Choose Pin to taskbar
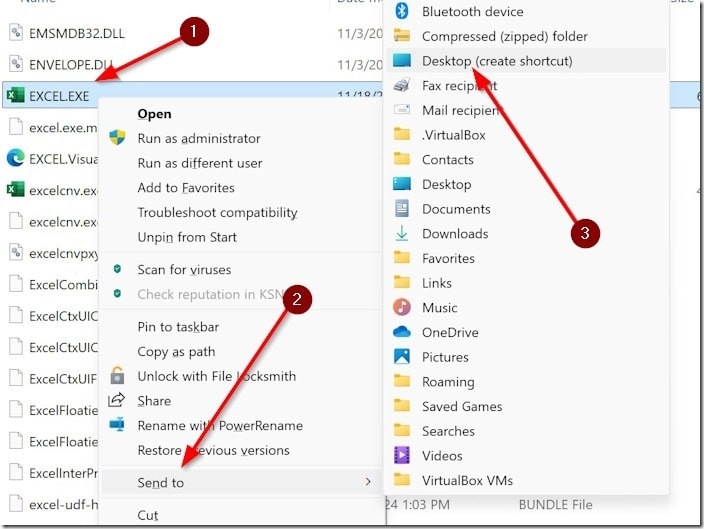This screenshot has width=704, height=529. 178,327
